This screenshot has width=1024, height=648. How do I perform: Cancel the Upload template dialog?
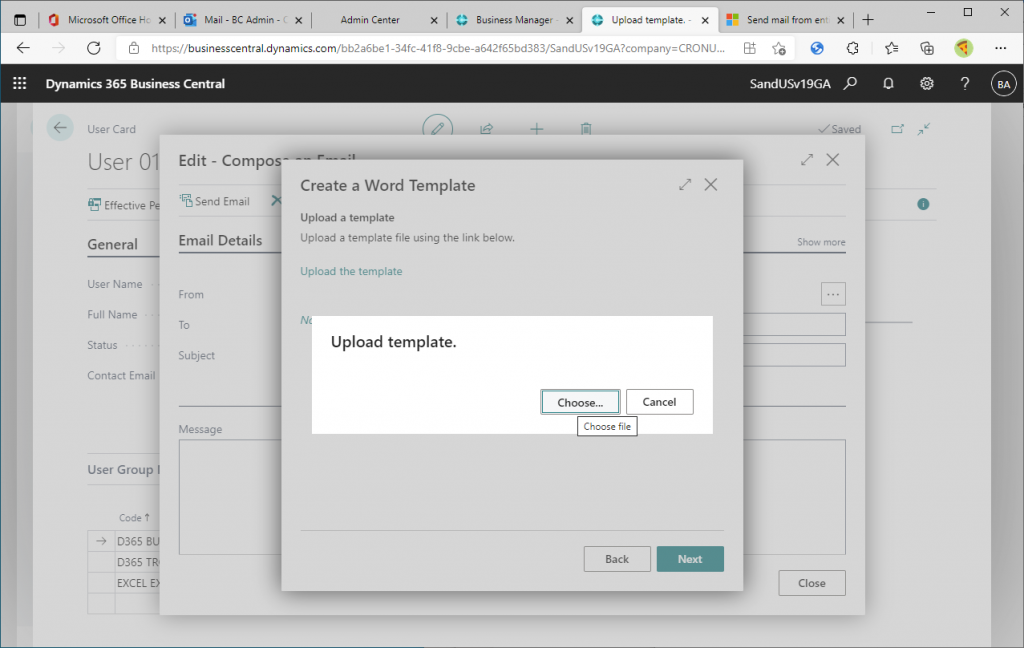point(659,402)
